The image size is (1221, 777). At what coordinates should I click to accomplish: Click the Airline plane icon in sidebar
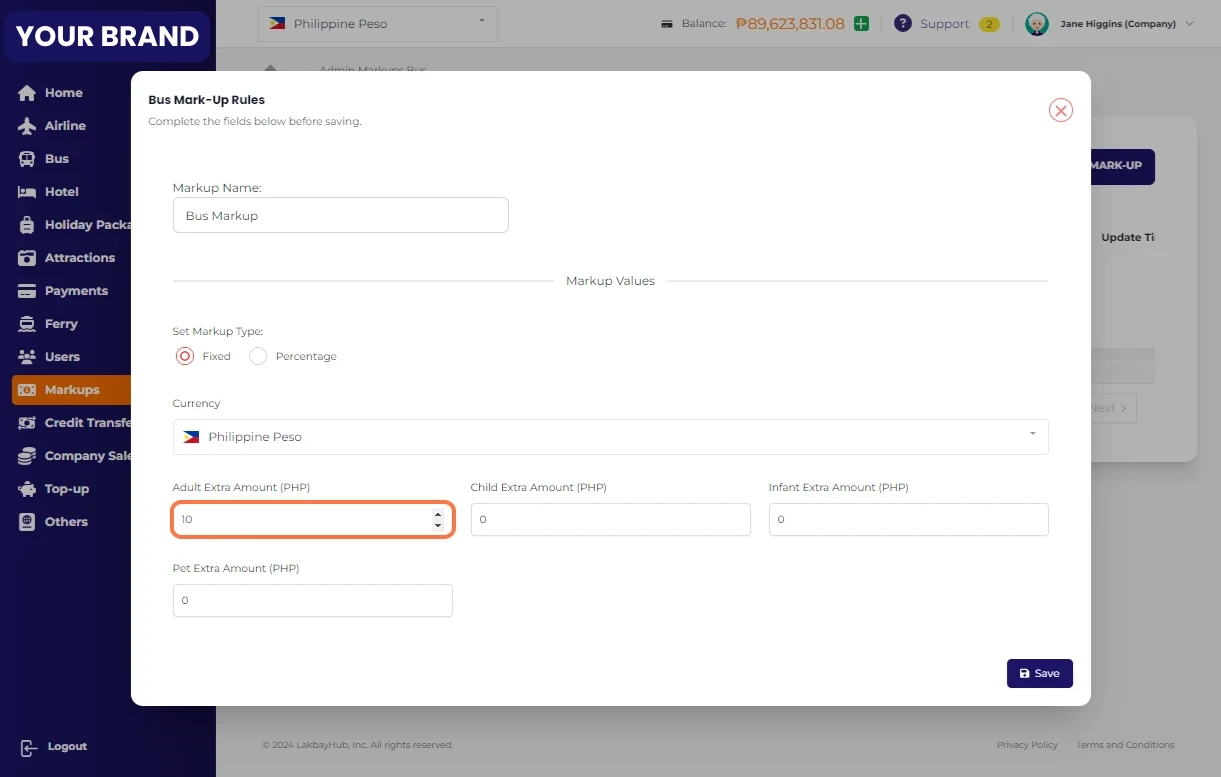(27, 126)
